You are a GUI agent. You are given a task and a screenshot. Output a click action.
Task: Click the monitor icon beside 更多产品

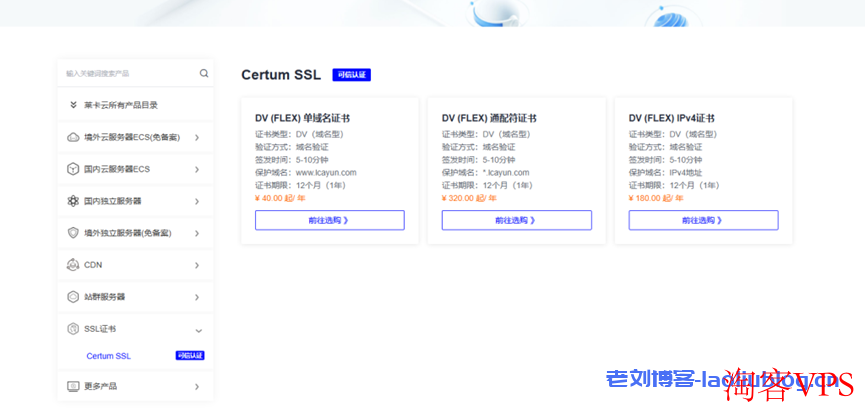[x=73, y=386]
